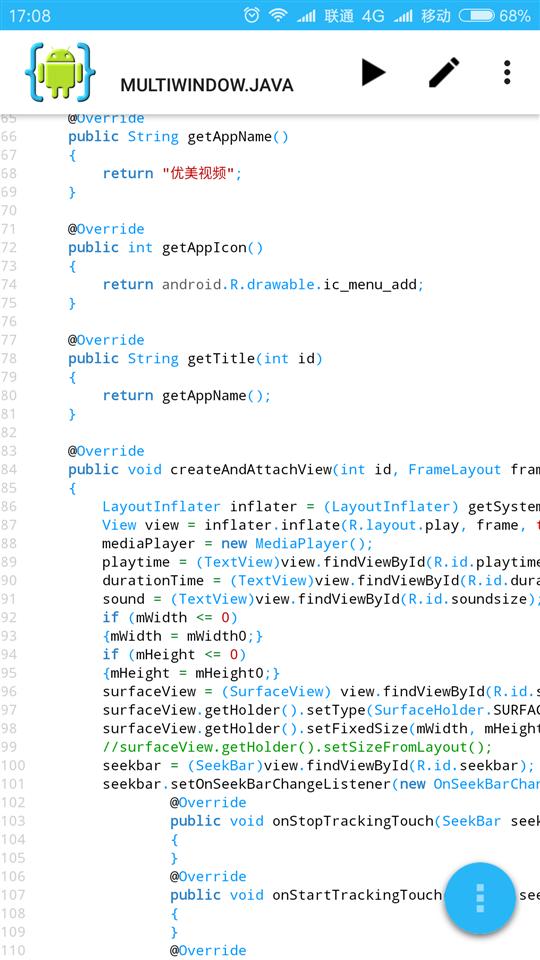
Task: Tap the Wi-Fi status bar icon
Action: [x=279, y=15]
